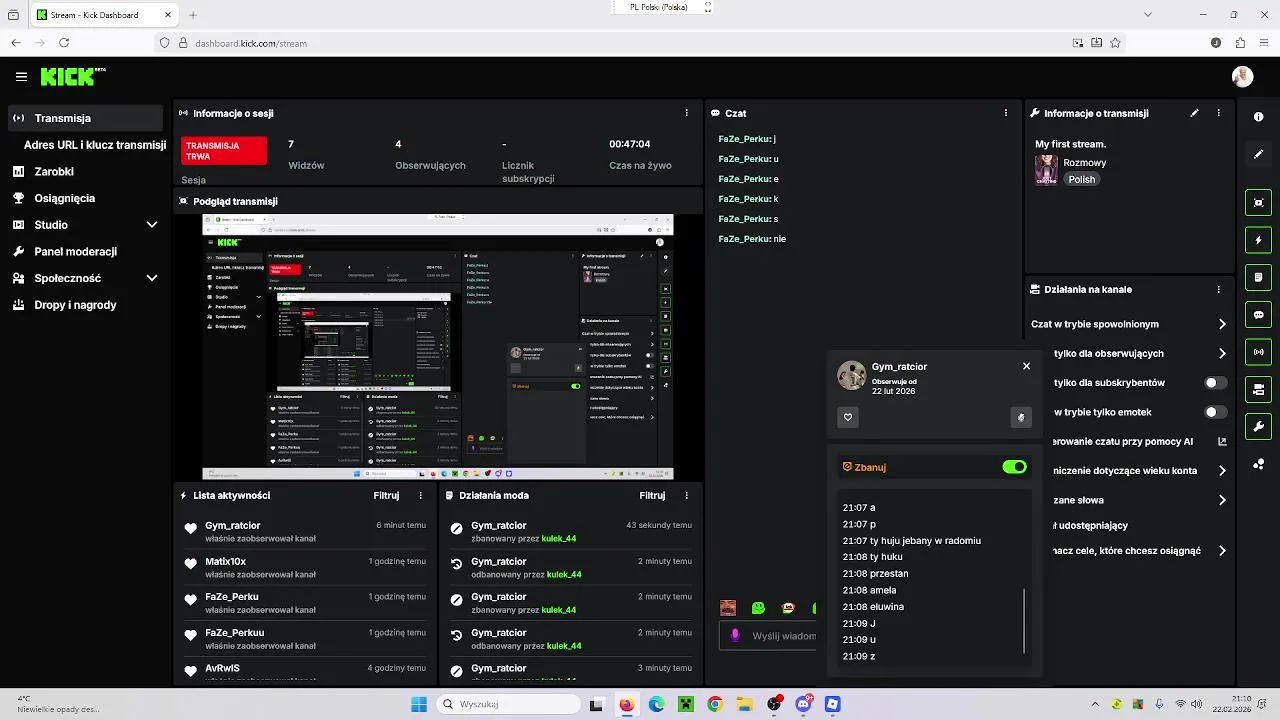Expand the tylko dla obserwujących options
This screenshot has height=720, width=1280.
click(x=1222, y=353)
